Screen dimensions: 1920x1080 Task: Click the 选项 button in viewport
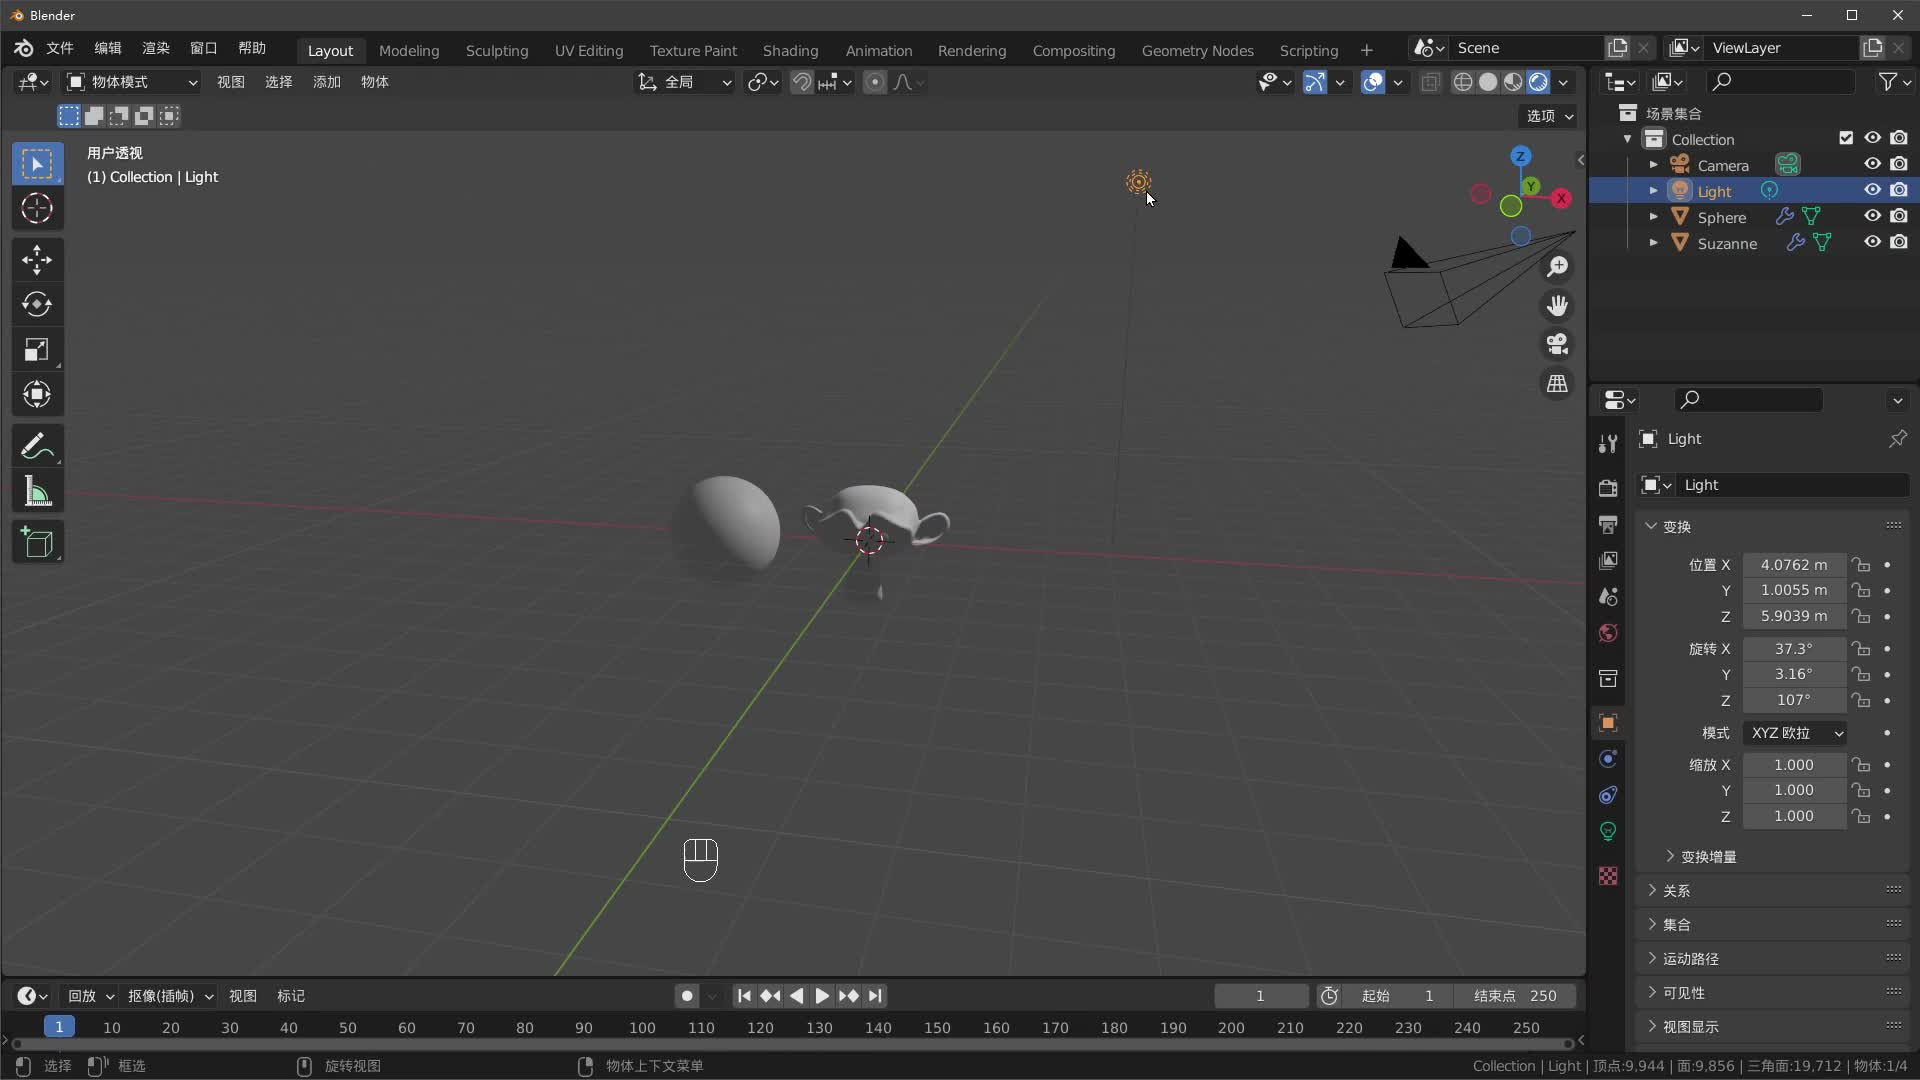coord(1549,116)
